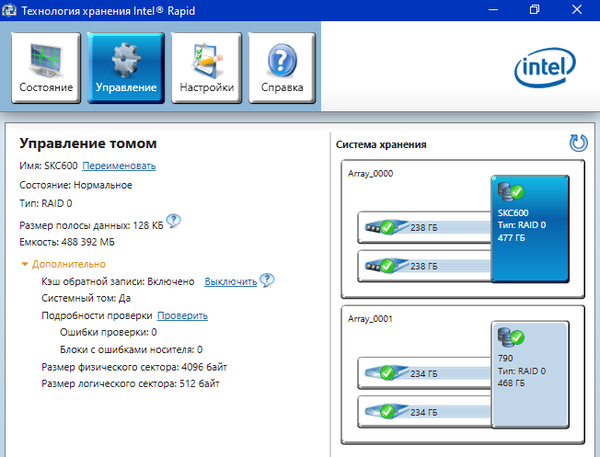Click the Переименовать link
Image resolution: width=600 pixels, height=457 pixels.
pyautogui.click(x=119, y=166)
